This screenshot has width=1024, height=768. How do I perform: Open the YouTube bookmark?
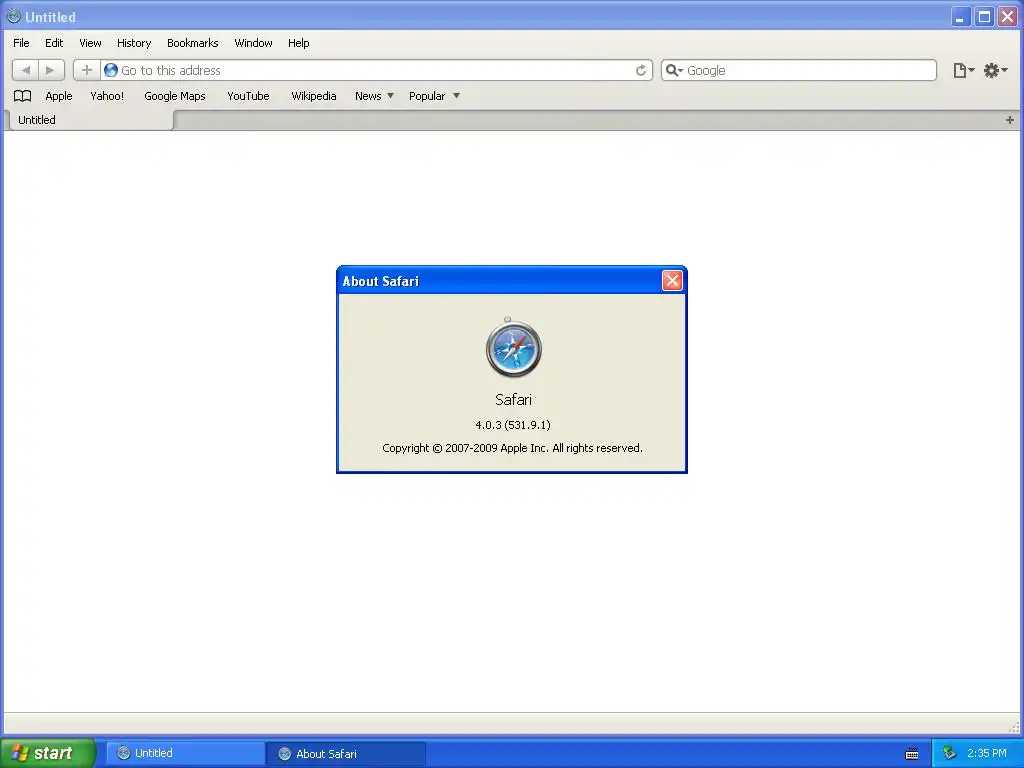click(x=248, y=96)
